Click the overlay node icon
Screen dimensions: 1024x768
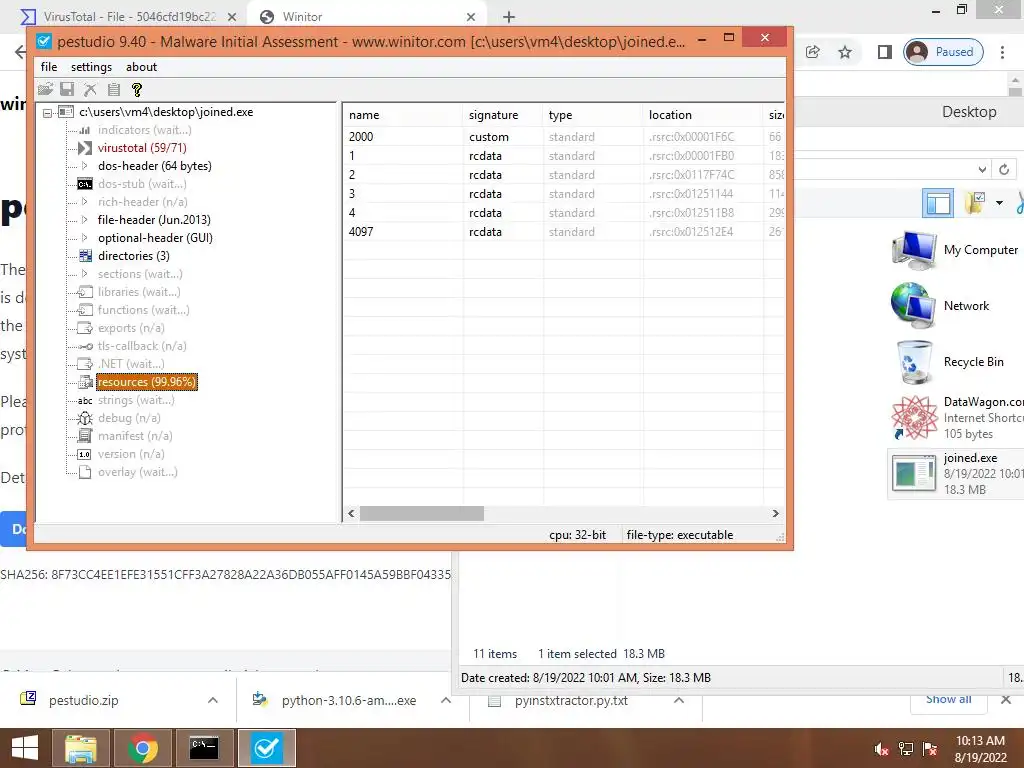(85, 472)
